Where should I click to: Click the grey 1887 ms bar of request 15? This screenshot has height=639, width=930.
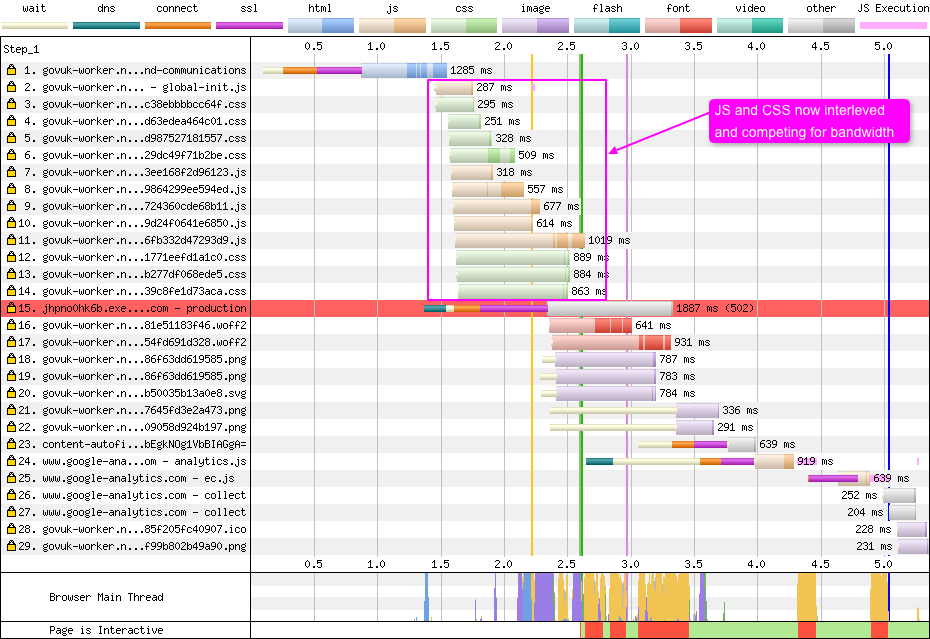[610, 309]
